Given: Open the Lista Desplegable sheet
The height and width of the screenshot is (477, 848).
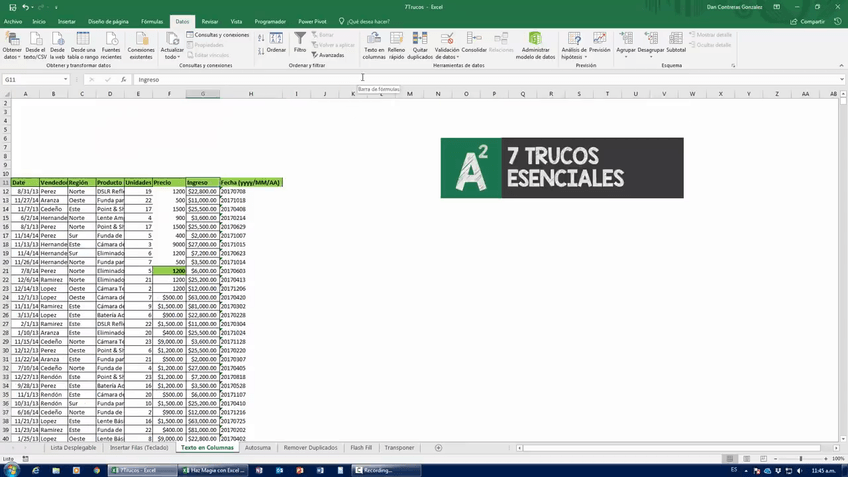Looking at the screenshot, I should click(73, 448).
